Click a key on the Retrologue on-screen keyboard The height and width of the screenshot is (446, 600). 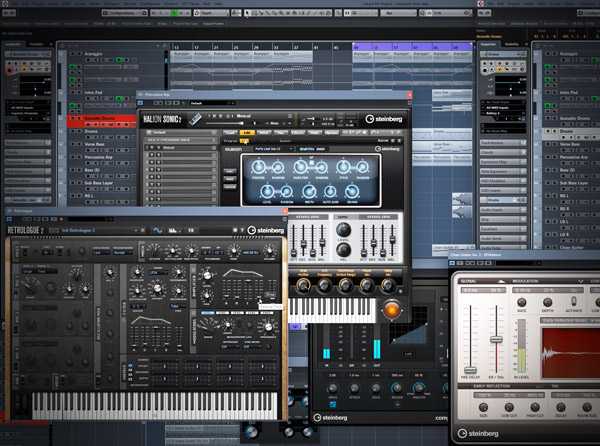coord(155,406)
